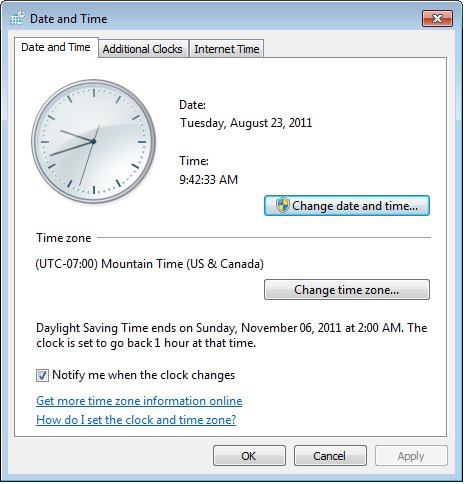
Task: Click the Date and Time title bar icon
Action: (x=17, y=18)
